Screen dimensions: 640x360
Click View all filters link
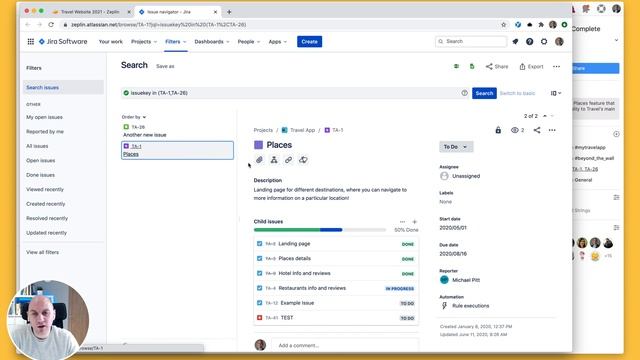coord(42,252)
